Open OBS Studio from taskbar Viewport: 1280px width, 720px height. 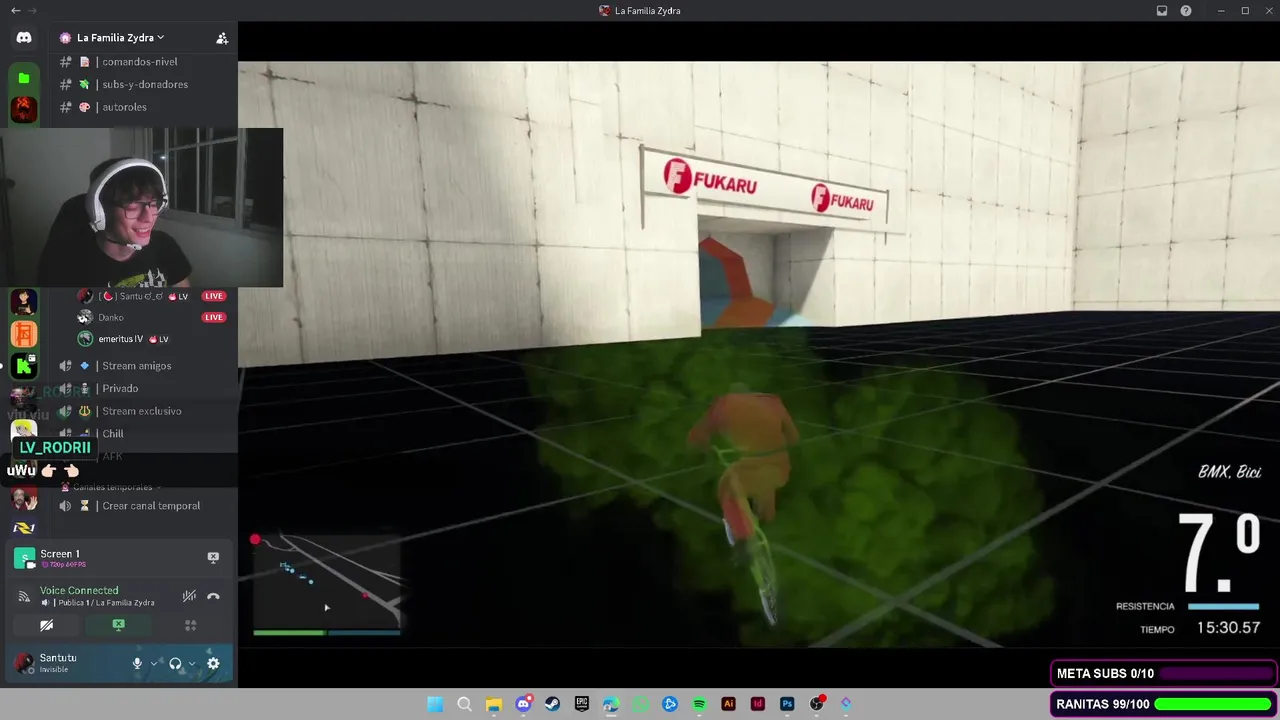[x=816, y=704]
